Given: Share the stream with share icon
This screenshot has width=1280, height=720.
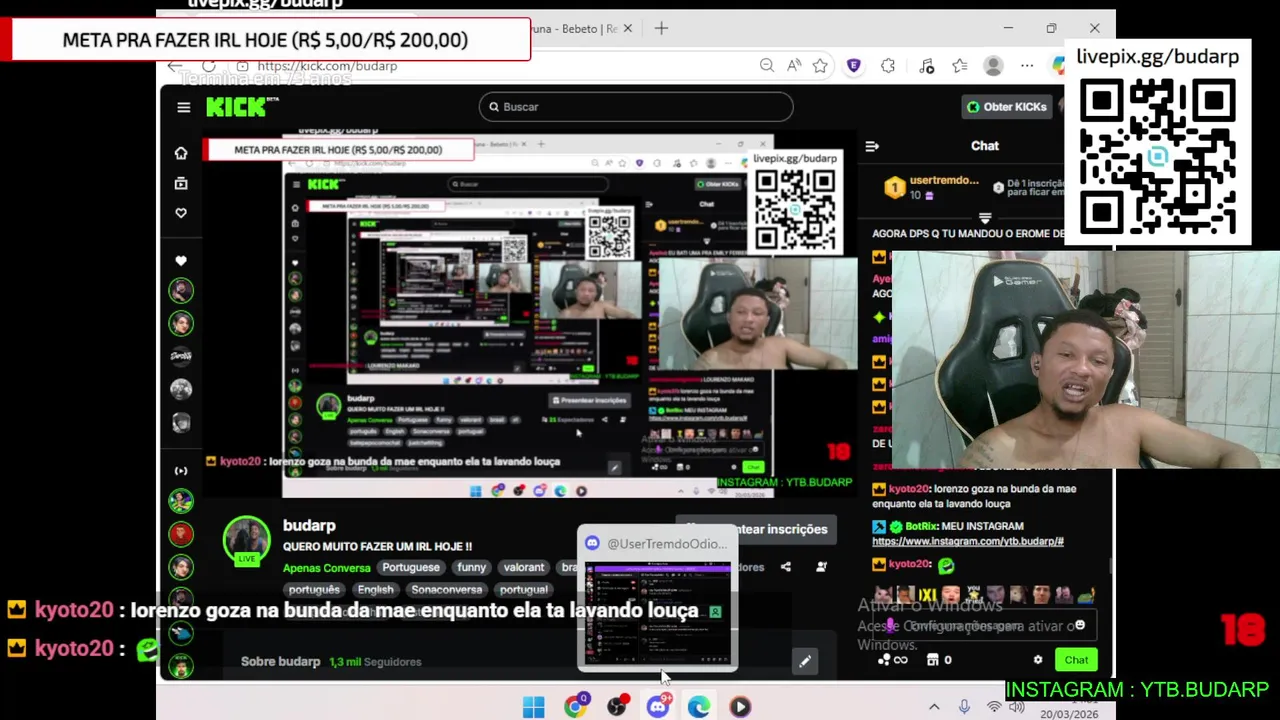Looking at the screenshot, I should coord(786,567).
